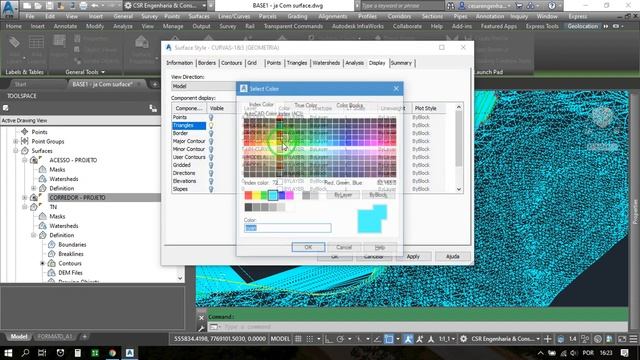Image resolution: width=640 pixels, height=360 pixels.
Task: Toggle ortho mode icon in status bar
Action: pos(329,339)
